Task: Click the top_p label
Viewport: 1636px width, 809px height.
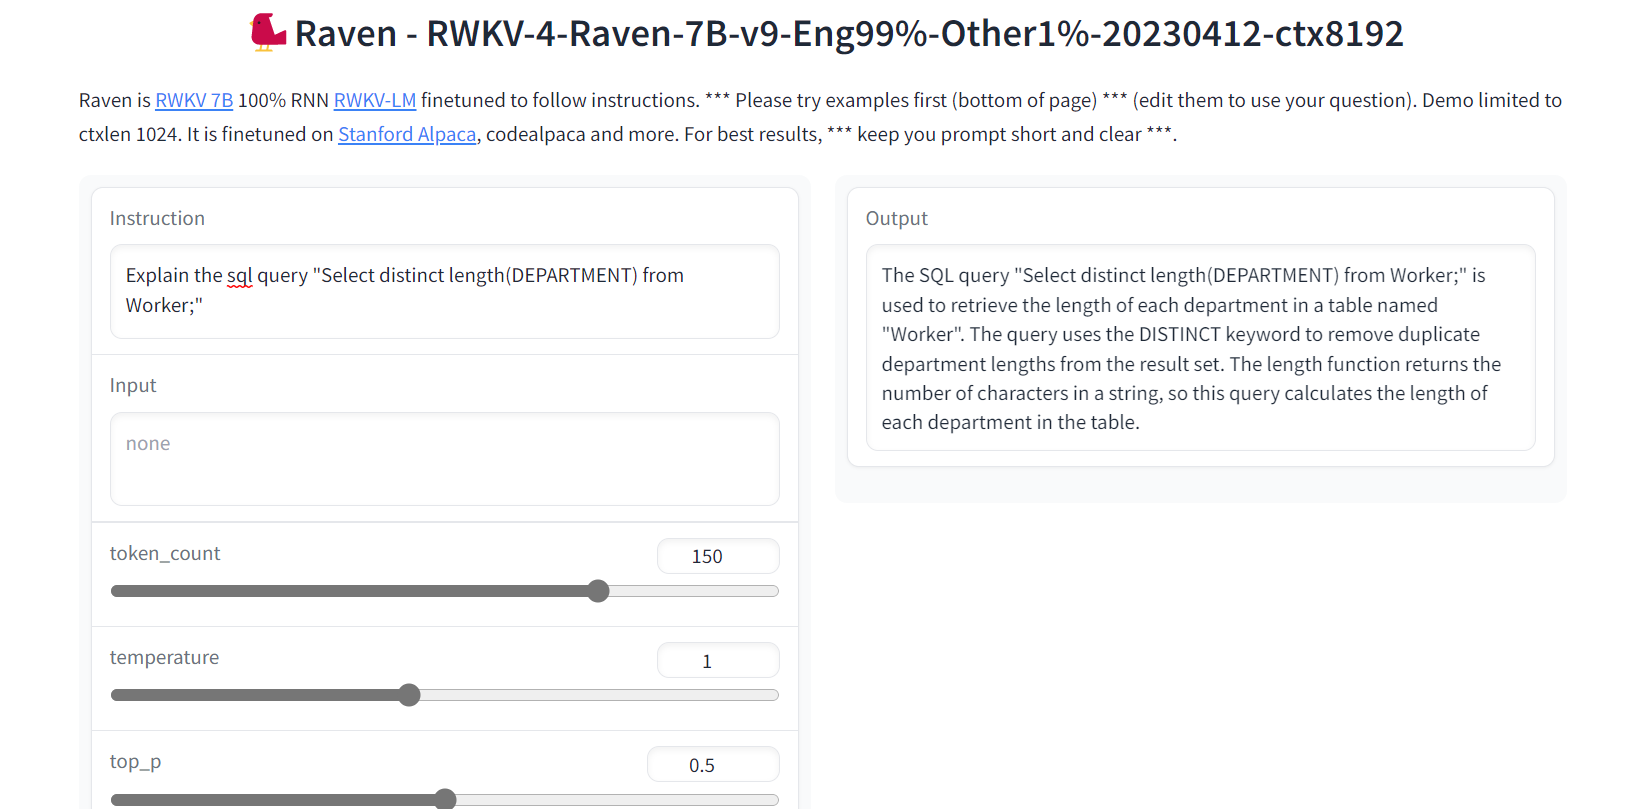Action: (136, 762)
